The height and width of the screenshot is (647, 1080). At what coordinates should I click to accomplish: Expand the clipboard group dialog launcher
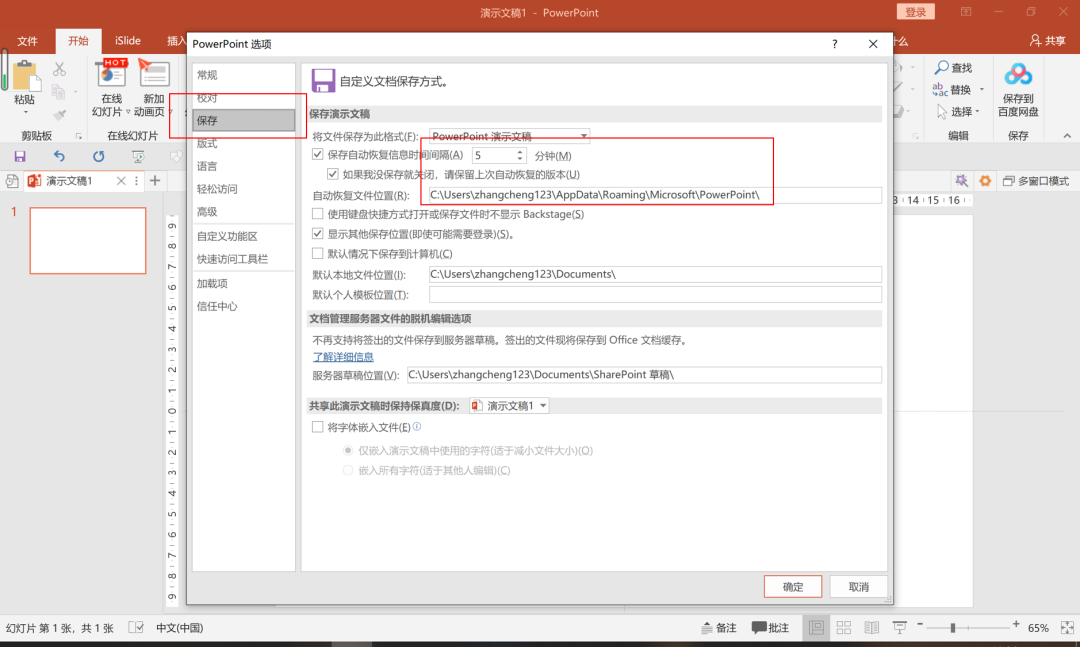click(79, 136)
